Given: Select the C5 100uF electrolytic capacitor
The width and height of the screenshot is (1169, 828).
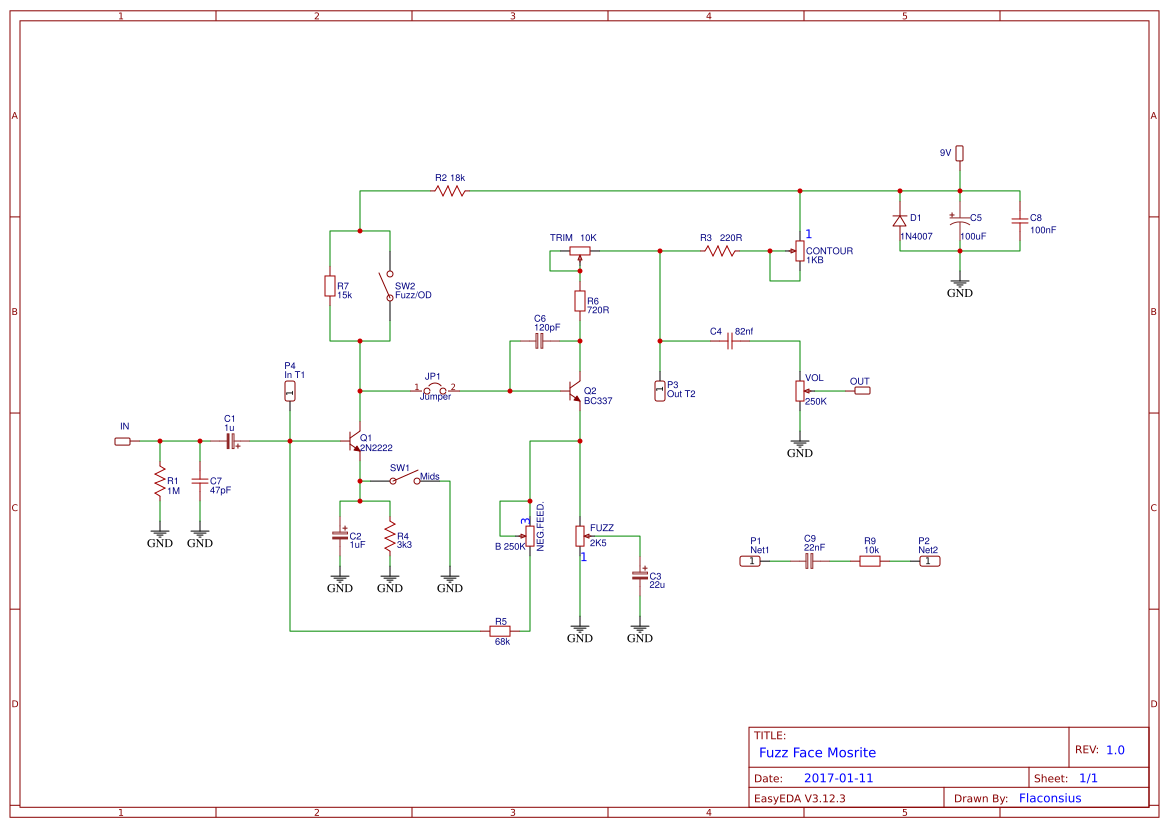Looking at the screenshot, I should click(960, 220).
